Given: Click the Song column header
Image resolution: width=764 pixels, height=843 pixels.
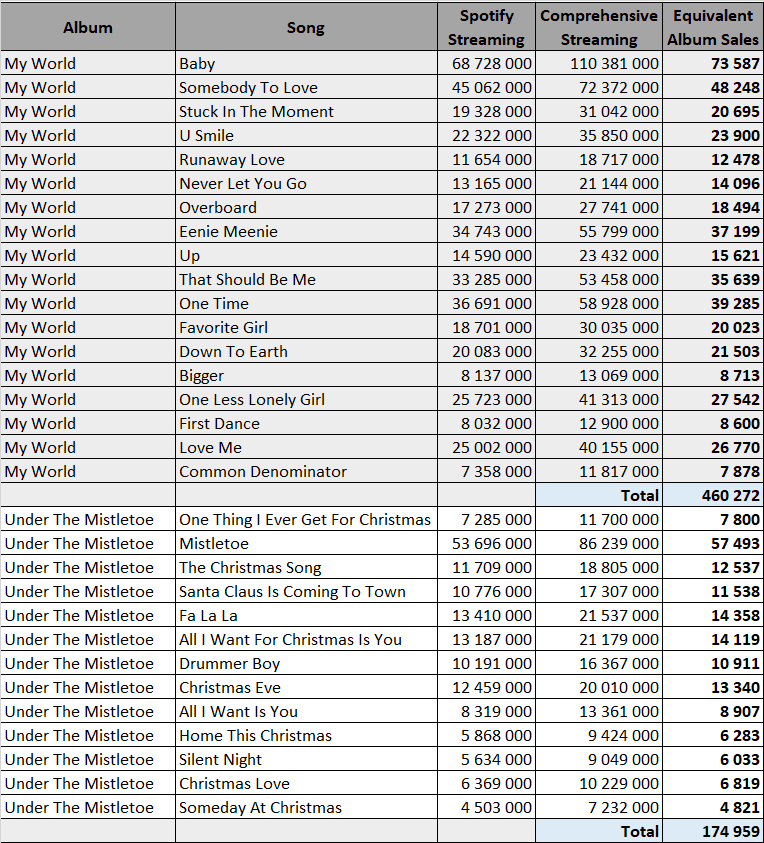Looking at the screenshot, I should (306, 27).
